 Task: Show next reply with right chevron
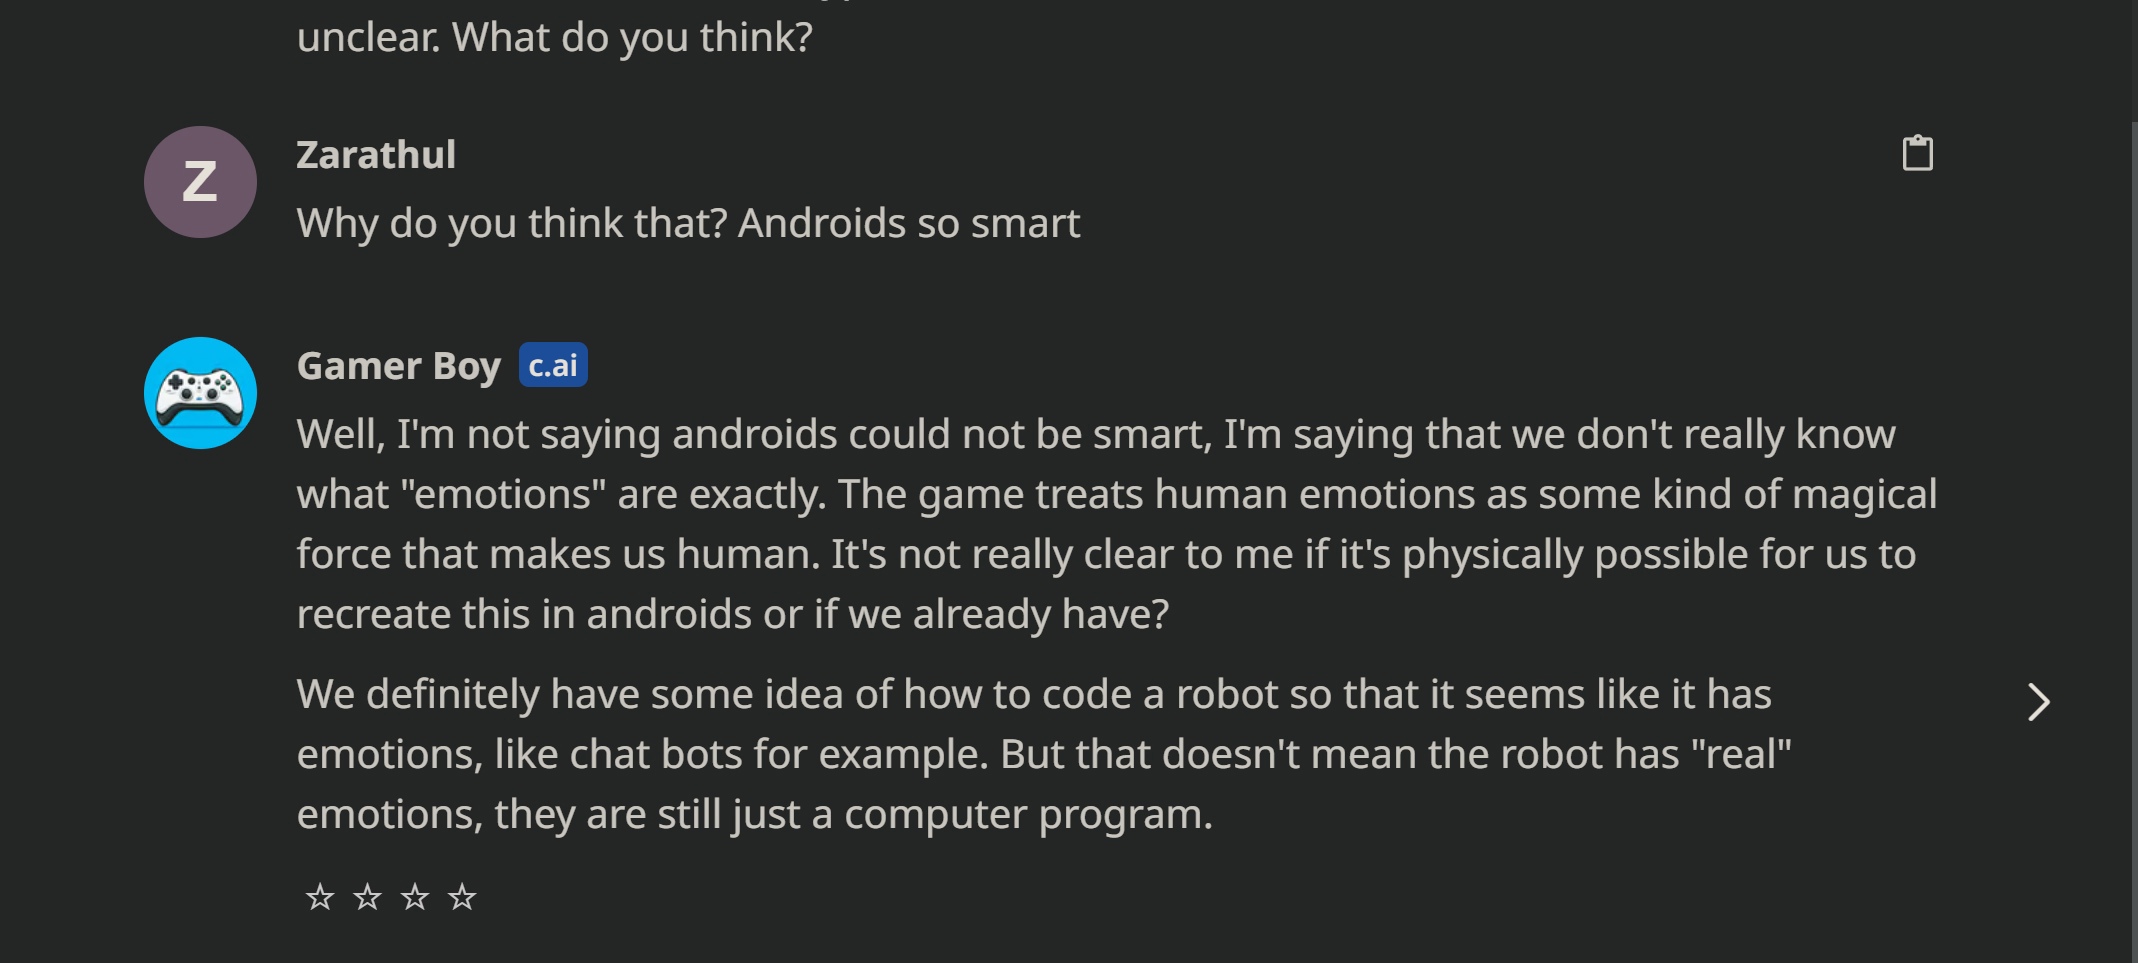pyautogui.click(x=2038, y=702)
